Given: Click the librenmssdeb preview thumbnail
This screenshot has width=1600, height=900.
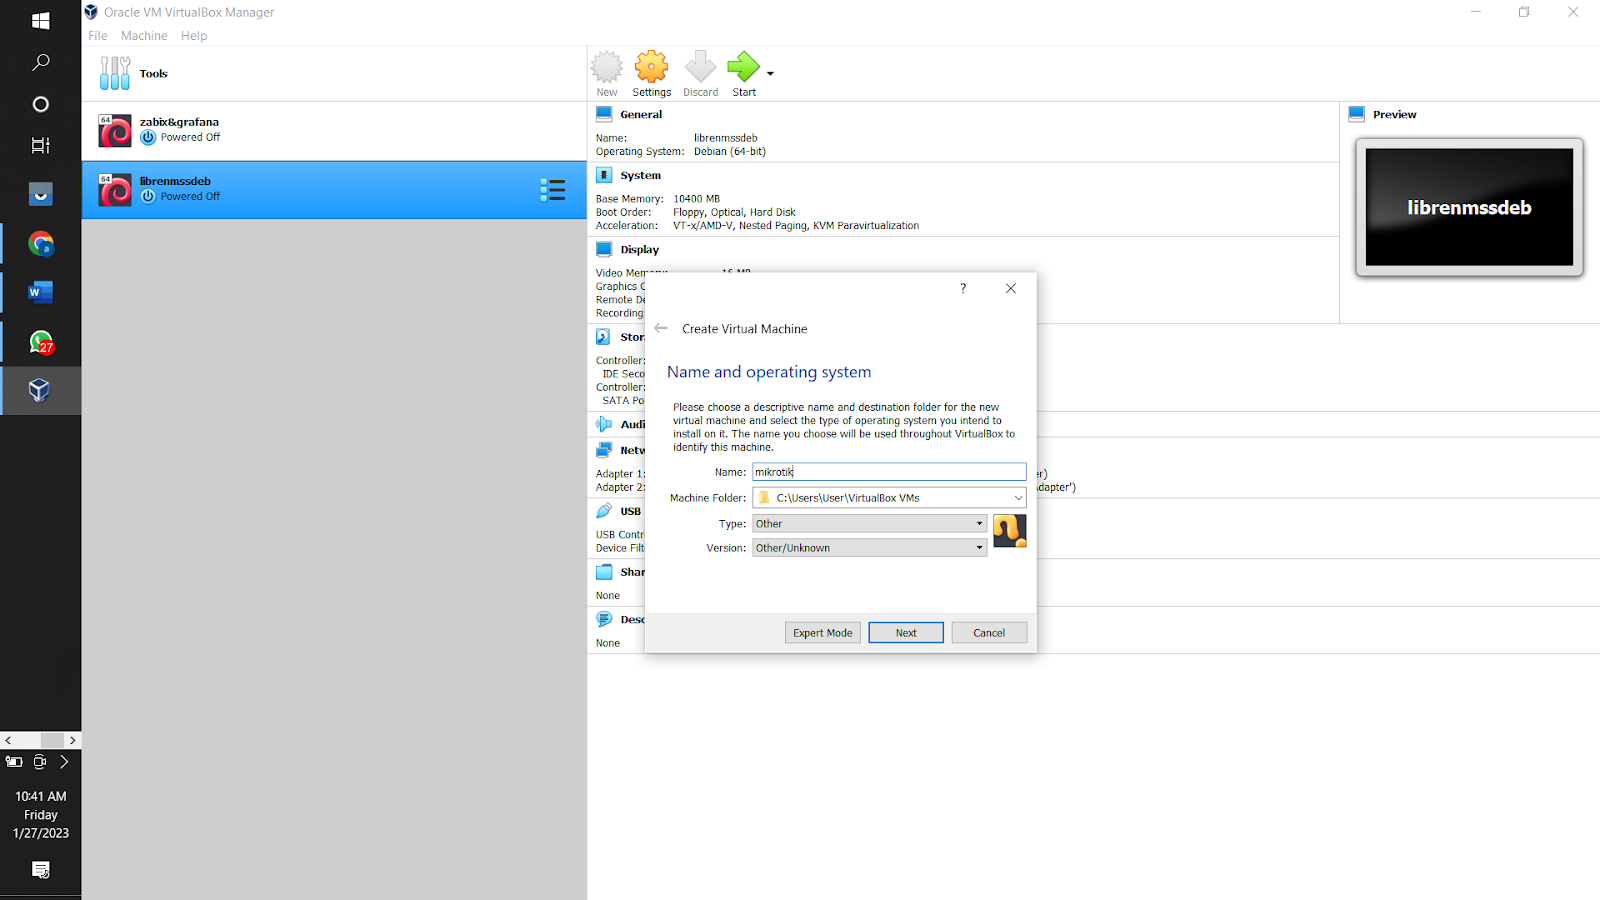Looking at the screenshot, I should pos(1469,207).
